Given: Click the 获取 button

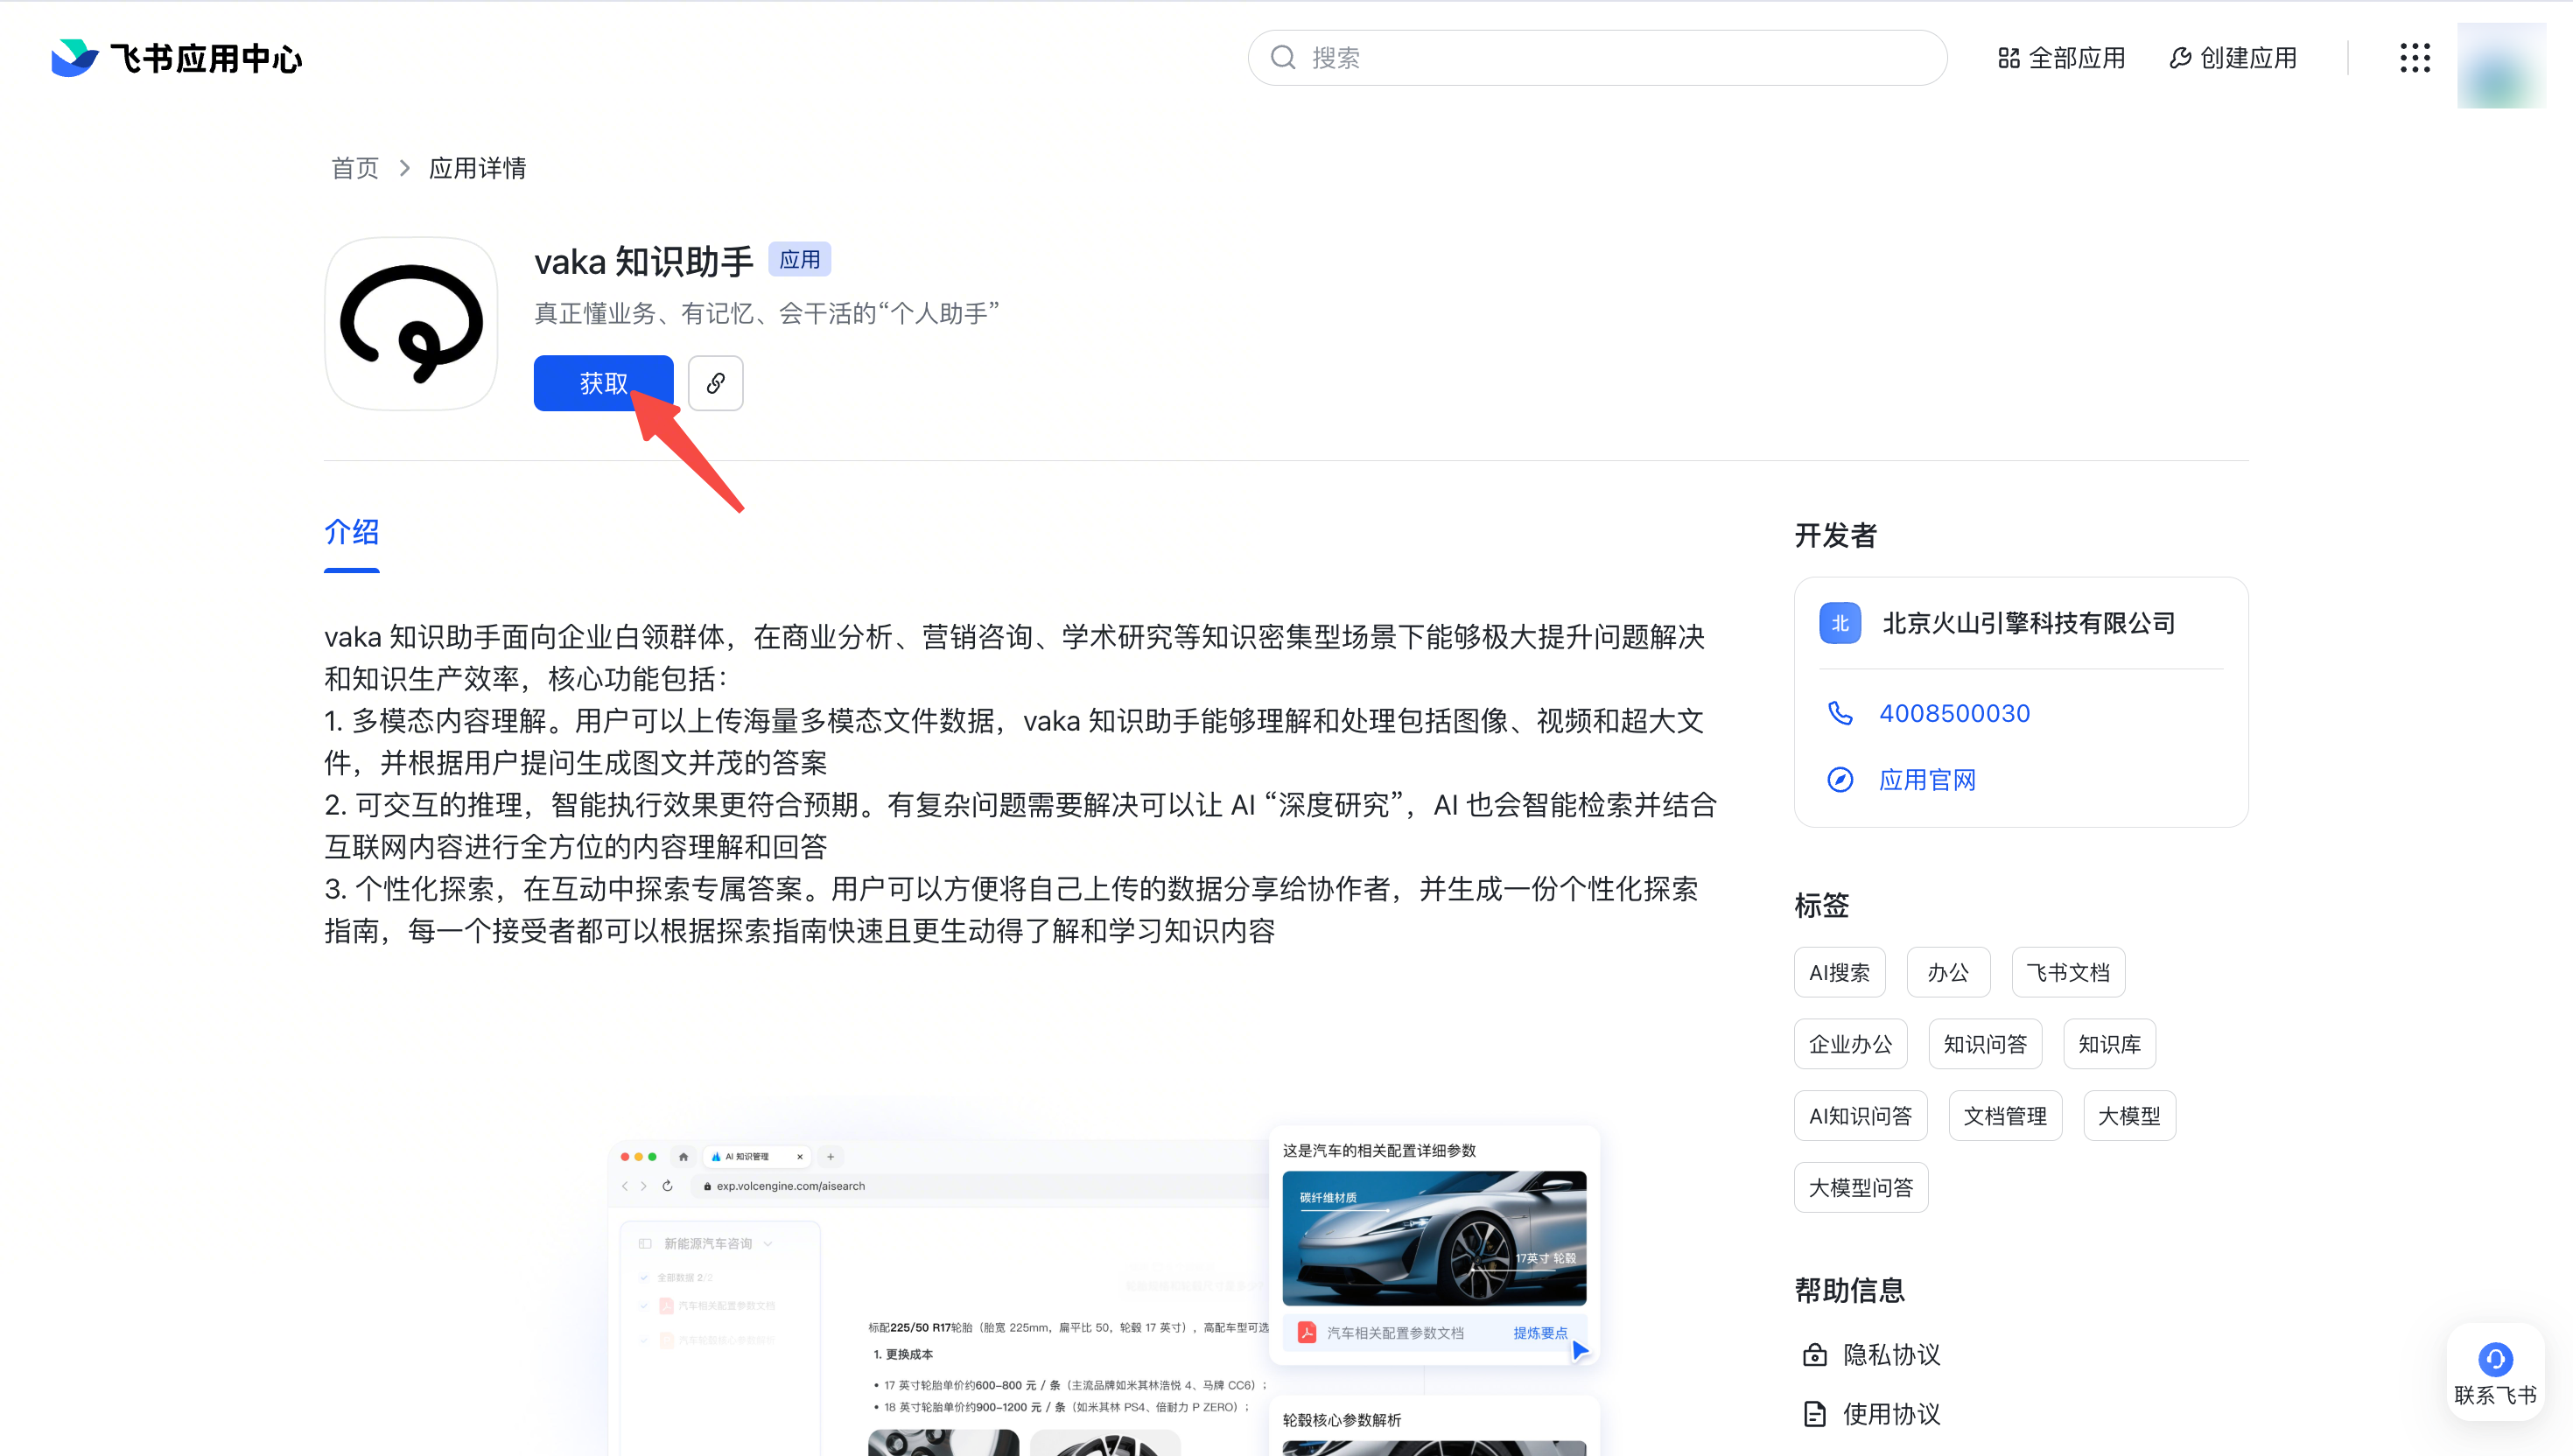Looking at the screenshot, I should click(603, 383).
